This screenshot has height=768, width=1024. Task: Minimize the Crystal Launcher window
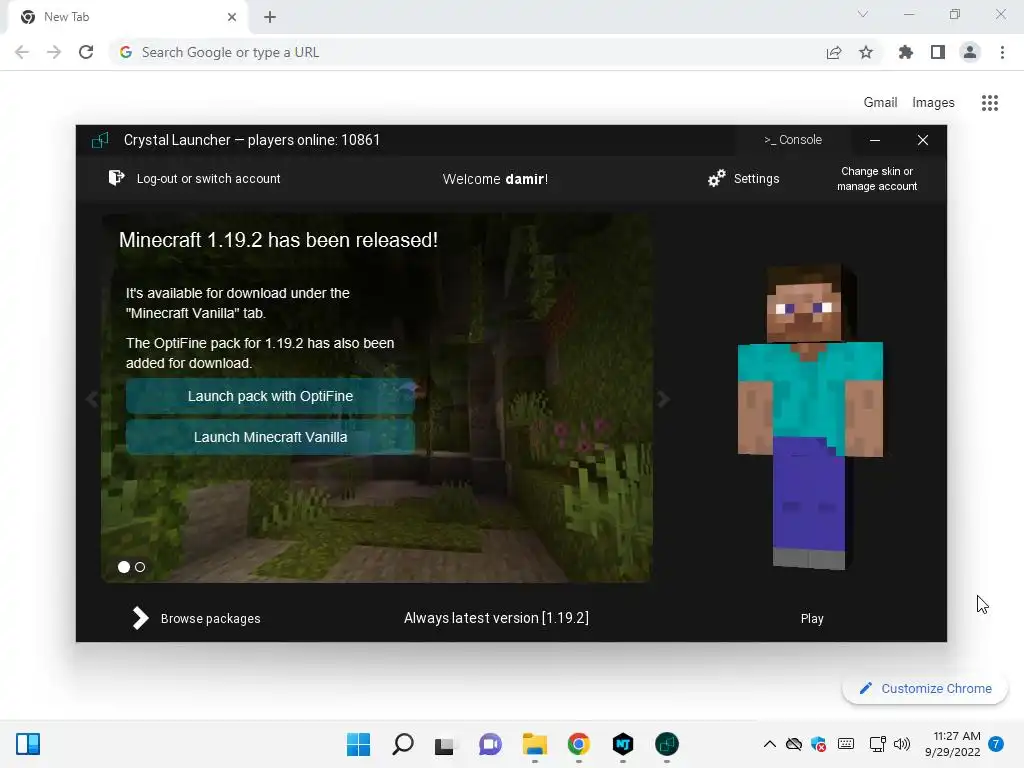click(875, 140)
